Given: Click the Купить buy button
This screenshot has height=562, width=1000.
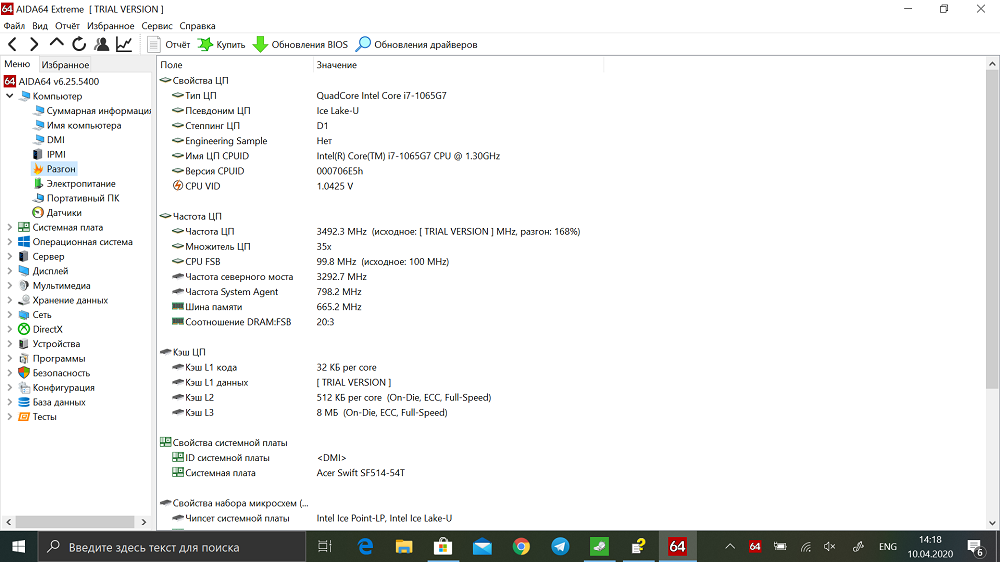Looking at the screenshot, I should pyautogui.click(x=221, y=45).
